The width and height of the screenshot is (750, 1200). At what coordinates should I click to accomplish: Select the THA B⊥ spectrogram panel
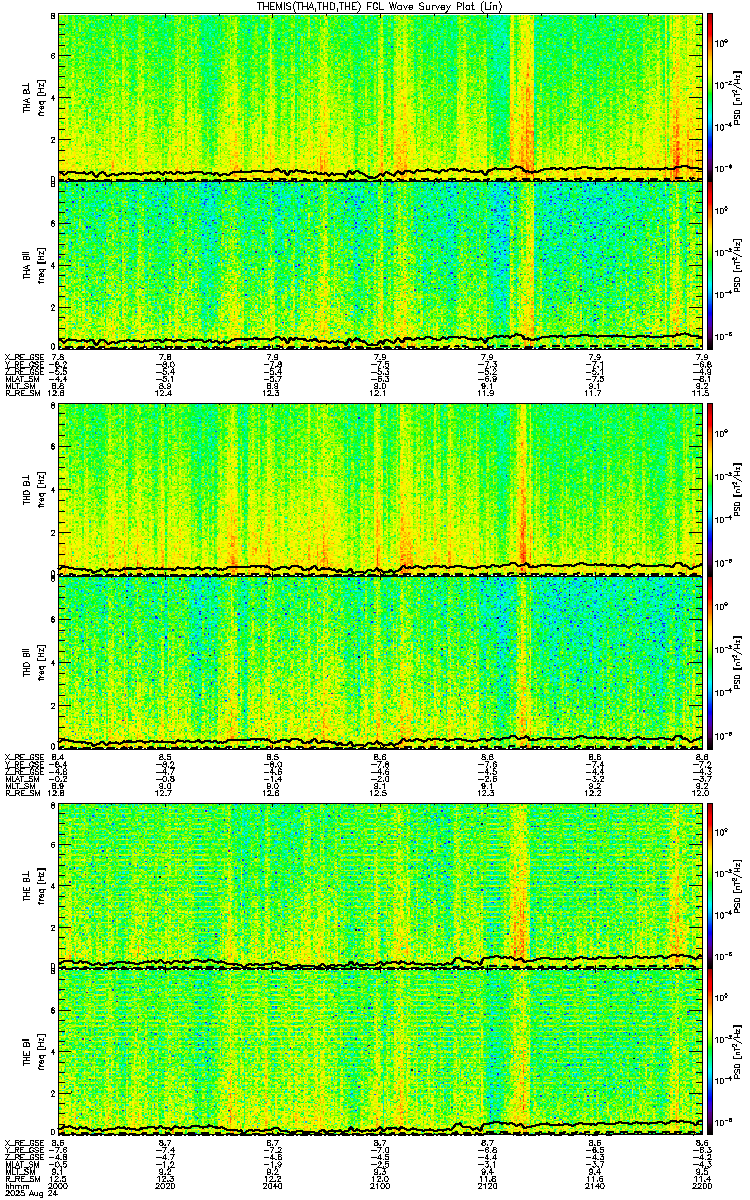(x=380, y=97)
